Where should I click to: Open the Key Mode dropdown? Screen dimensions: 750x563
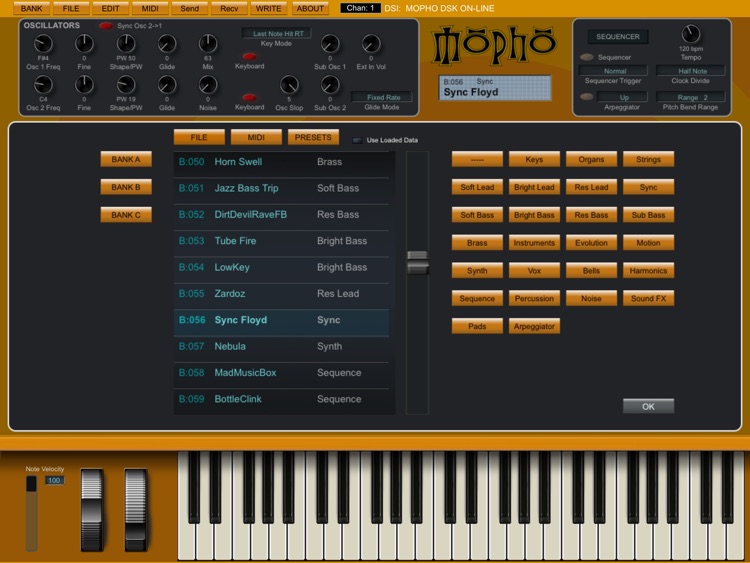276,33
